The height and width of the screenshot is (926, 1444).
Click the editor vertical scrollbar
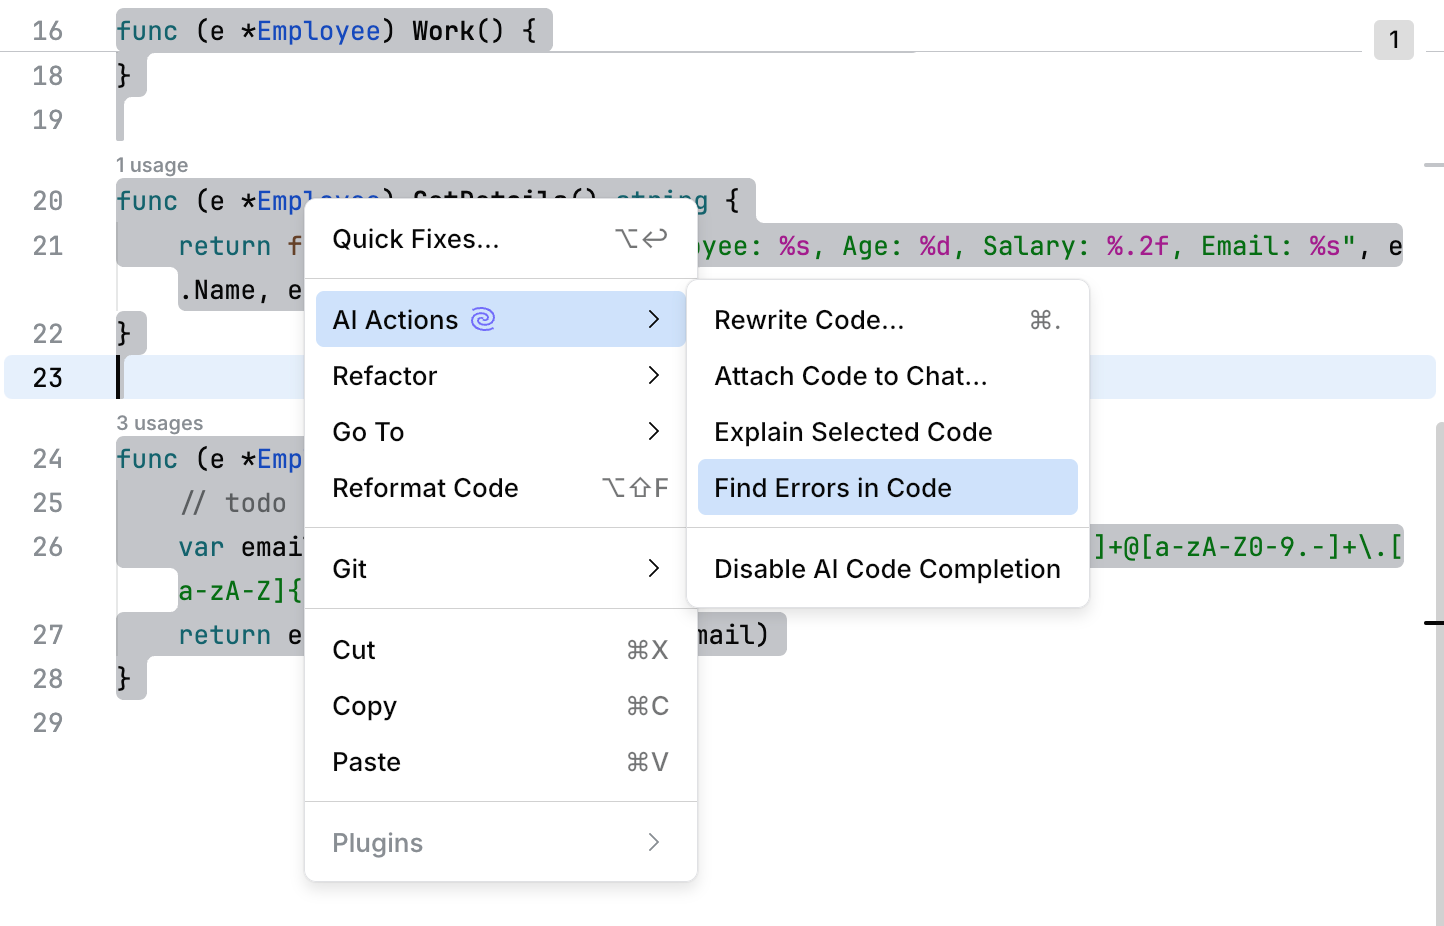pos(1439,672)
